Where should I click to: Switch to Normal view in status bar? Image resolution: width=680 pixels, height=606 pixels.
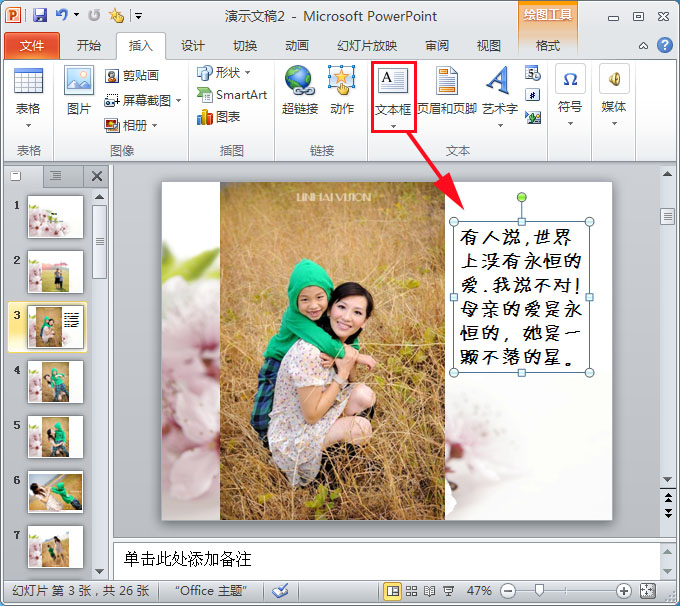(x=392, y=591)
